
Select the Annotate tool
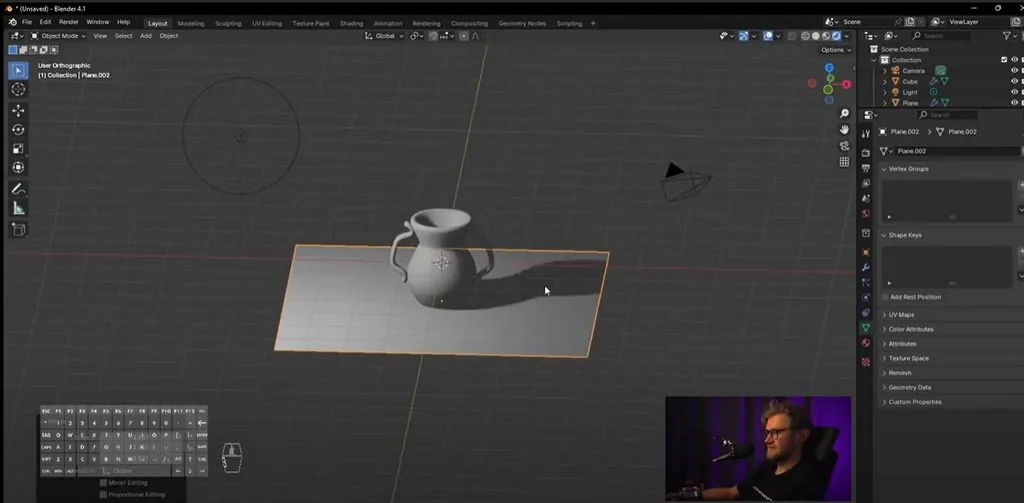click(x=18, y=190)
